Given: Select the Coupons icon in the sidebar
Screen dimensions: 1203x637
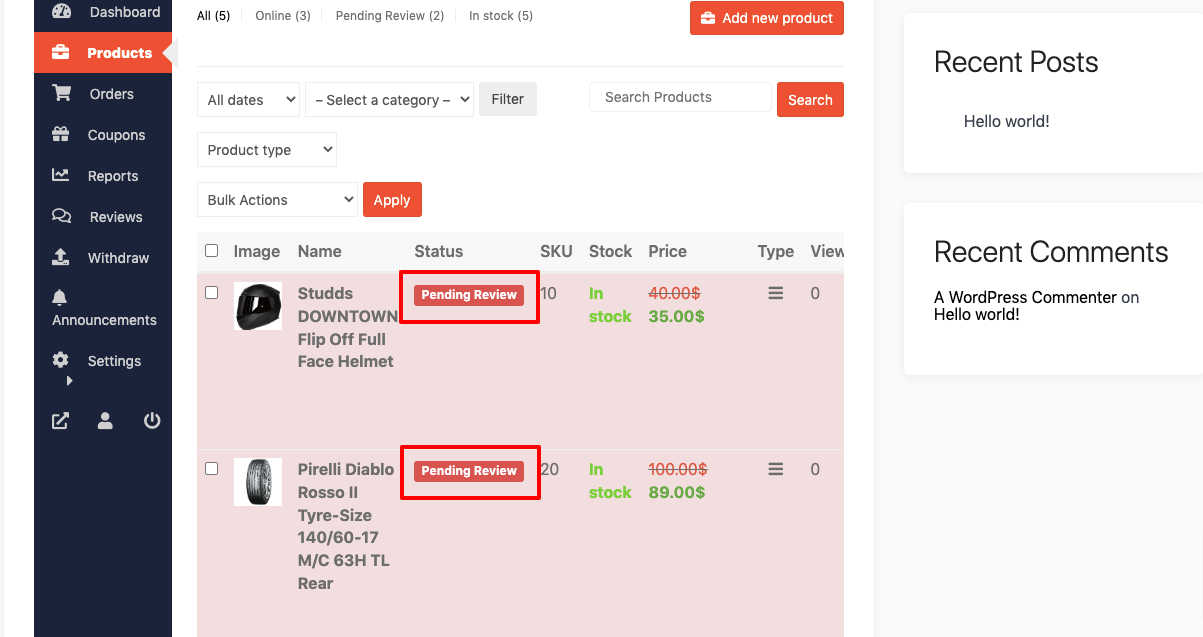Looking at the screenshot, I should click(61, 134).
